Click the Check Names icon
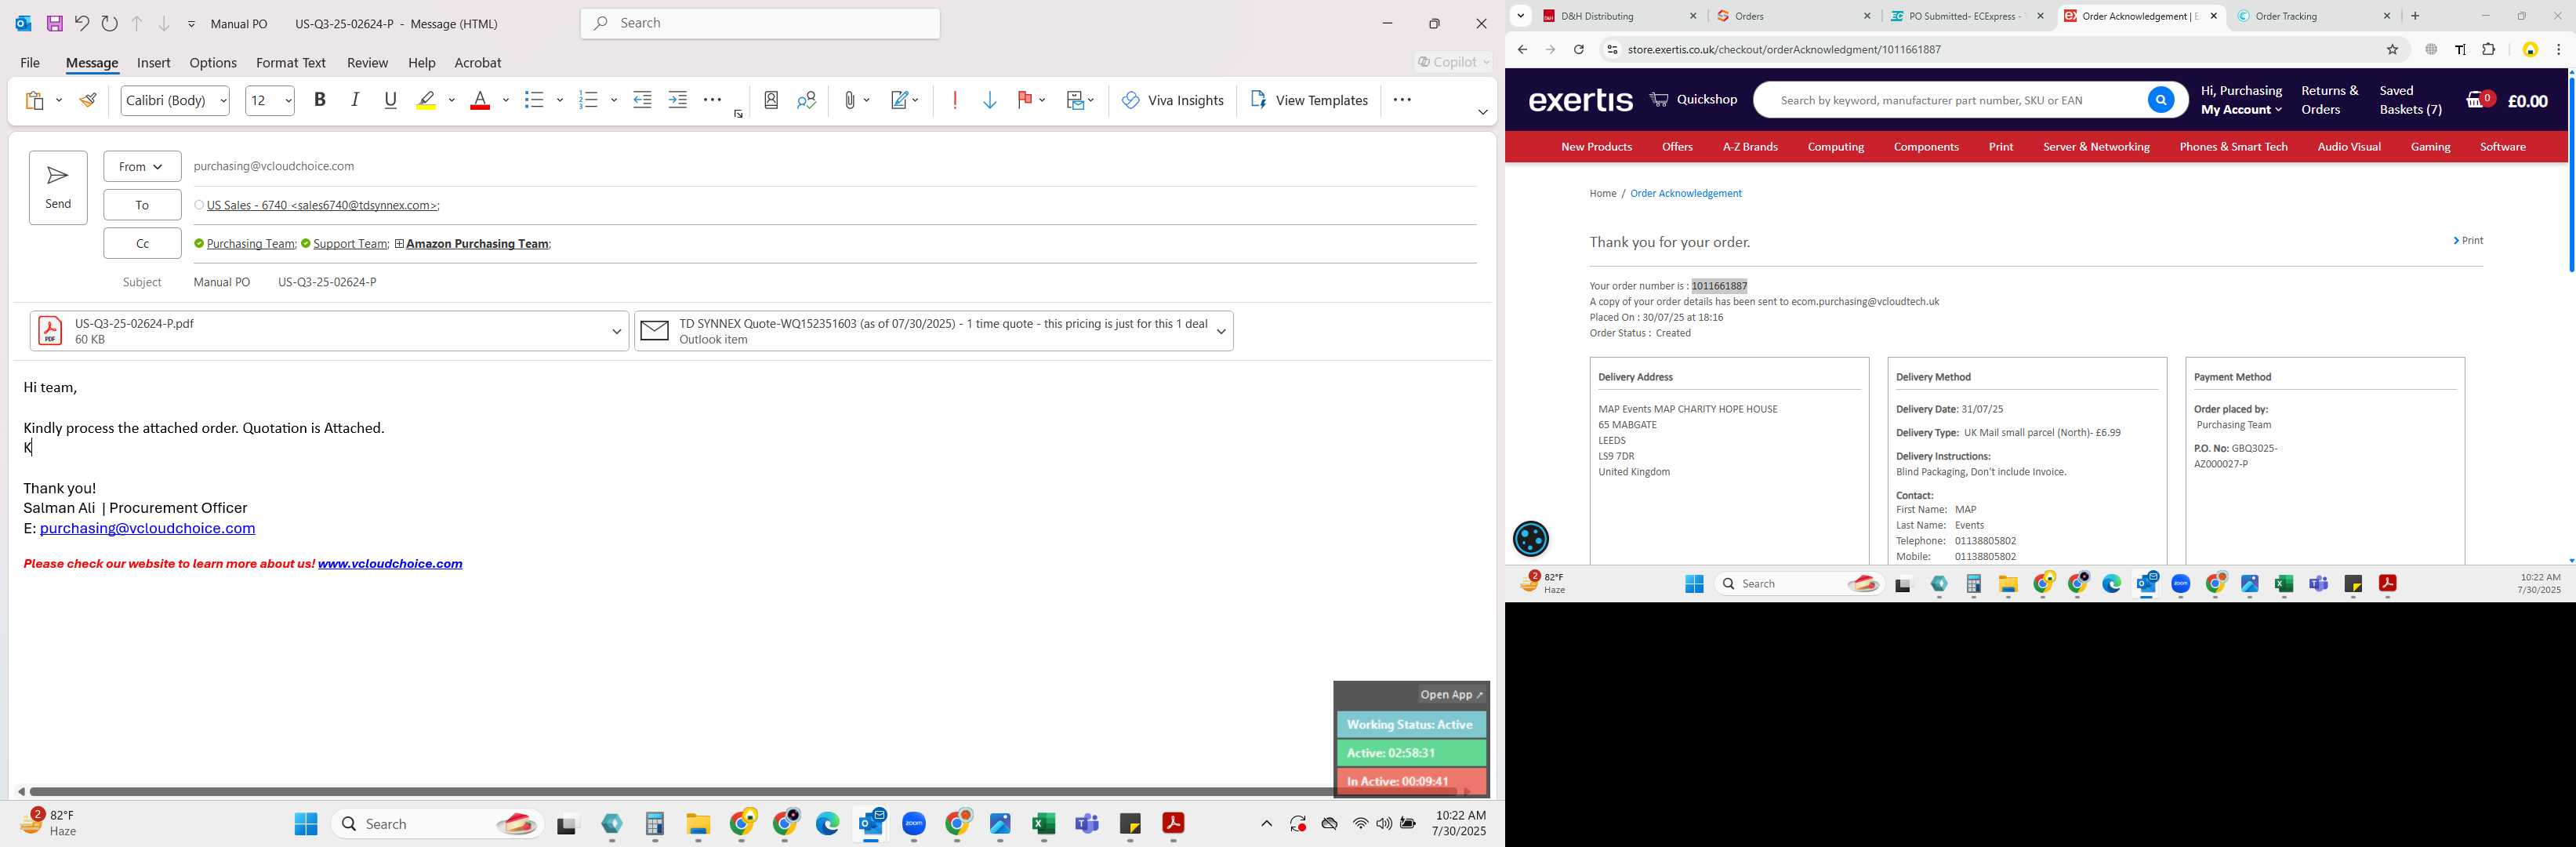Image resolution: width=2576 pixels, height=847 pixels. [807, 100]
